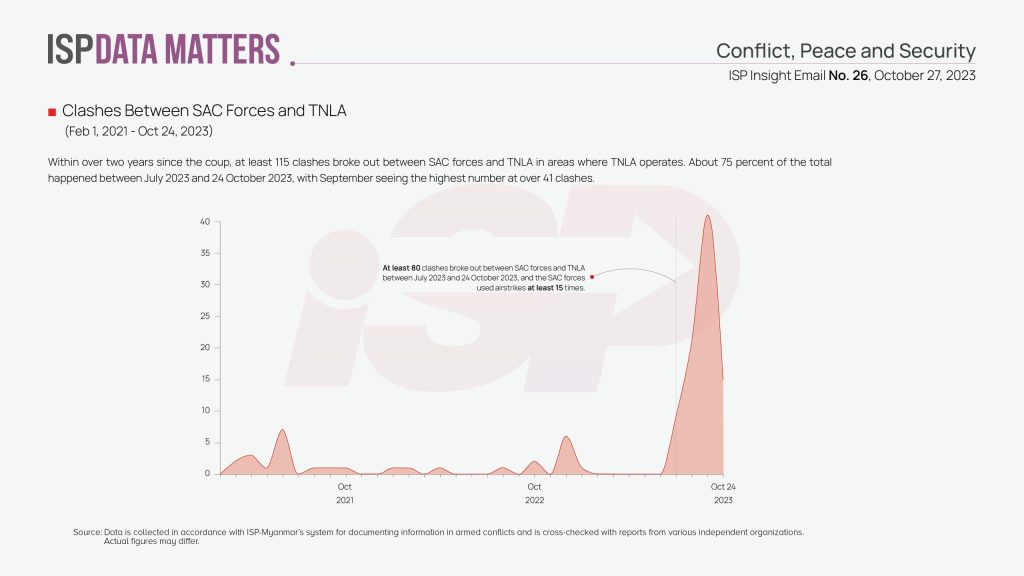
Task: Click the date range Feb 1, 2021 - Oct 24, 2023
Action: (x=139, y=131)
